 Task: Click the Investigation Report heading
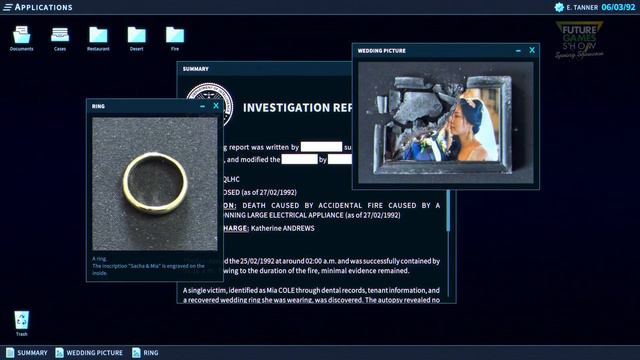click(298, 107)
